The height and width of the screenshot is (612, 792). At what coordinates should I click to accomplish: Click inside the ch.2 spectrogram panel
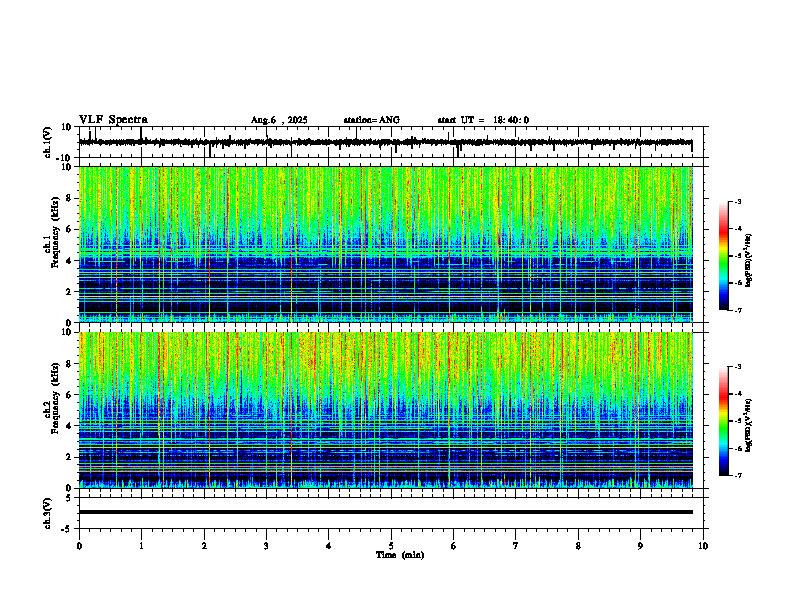[386, 410]
